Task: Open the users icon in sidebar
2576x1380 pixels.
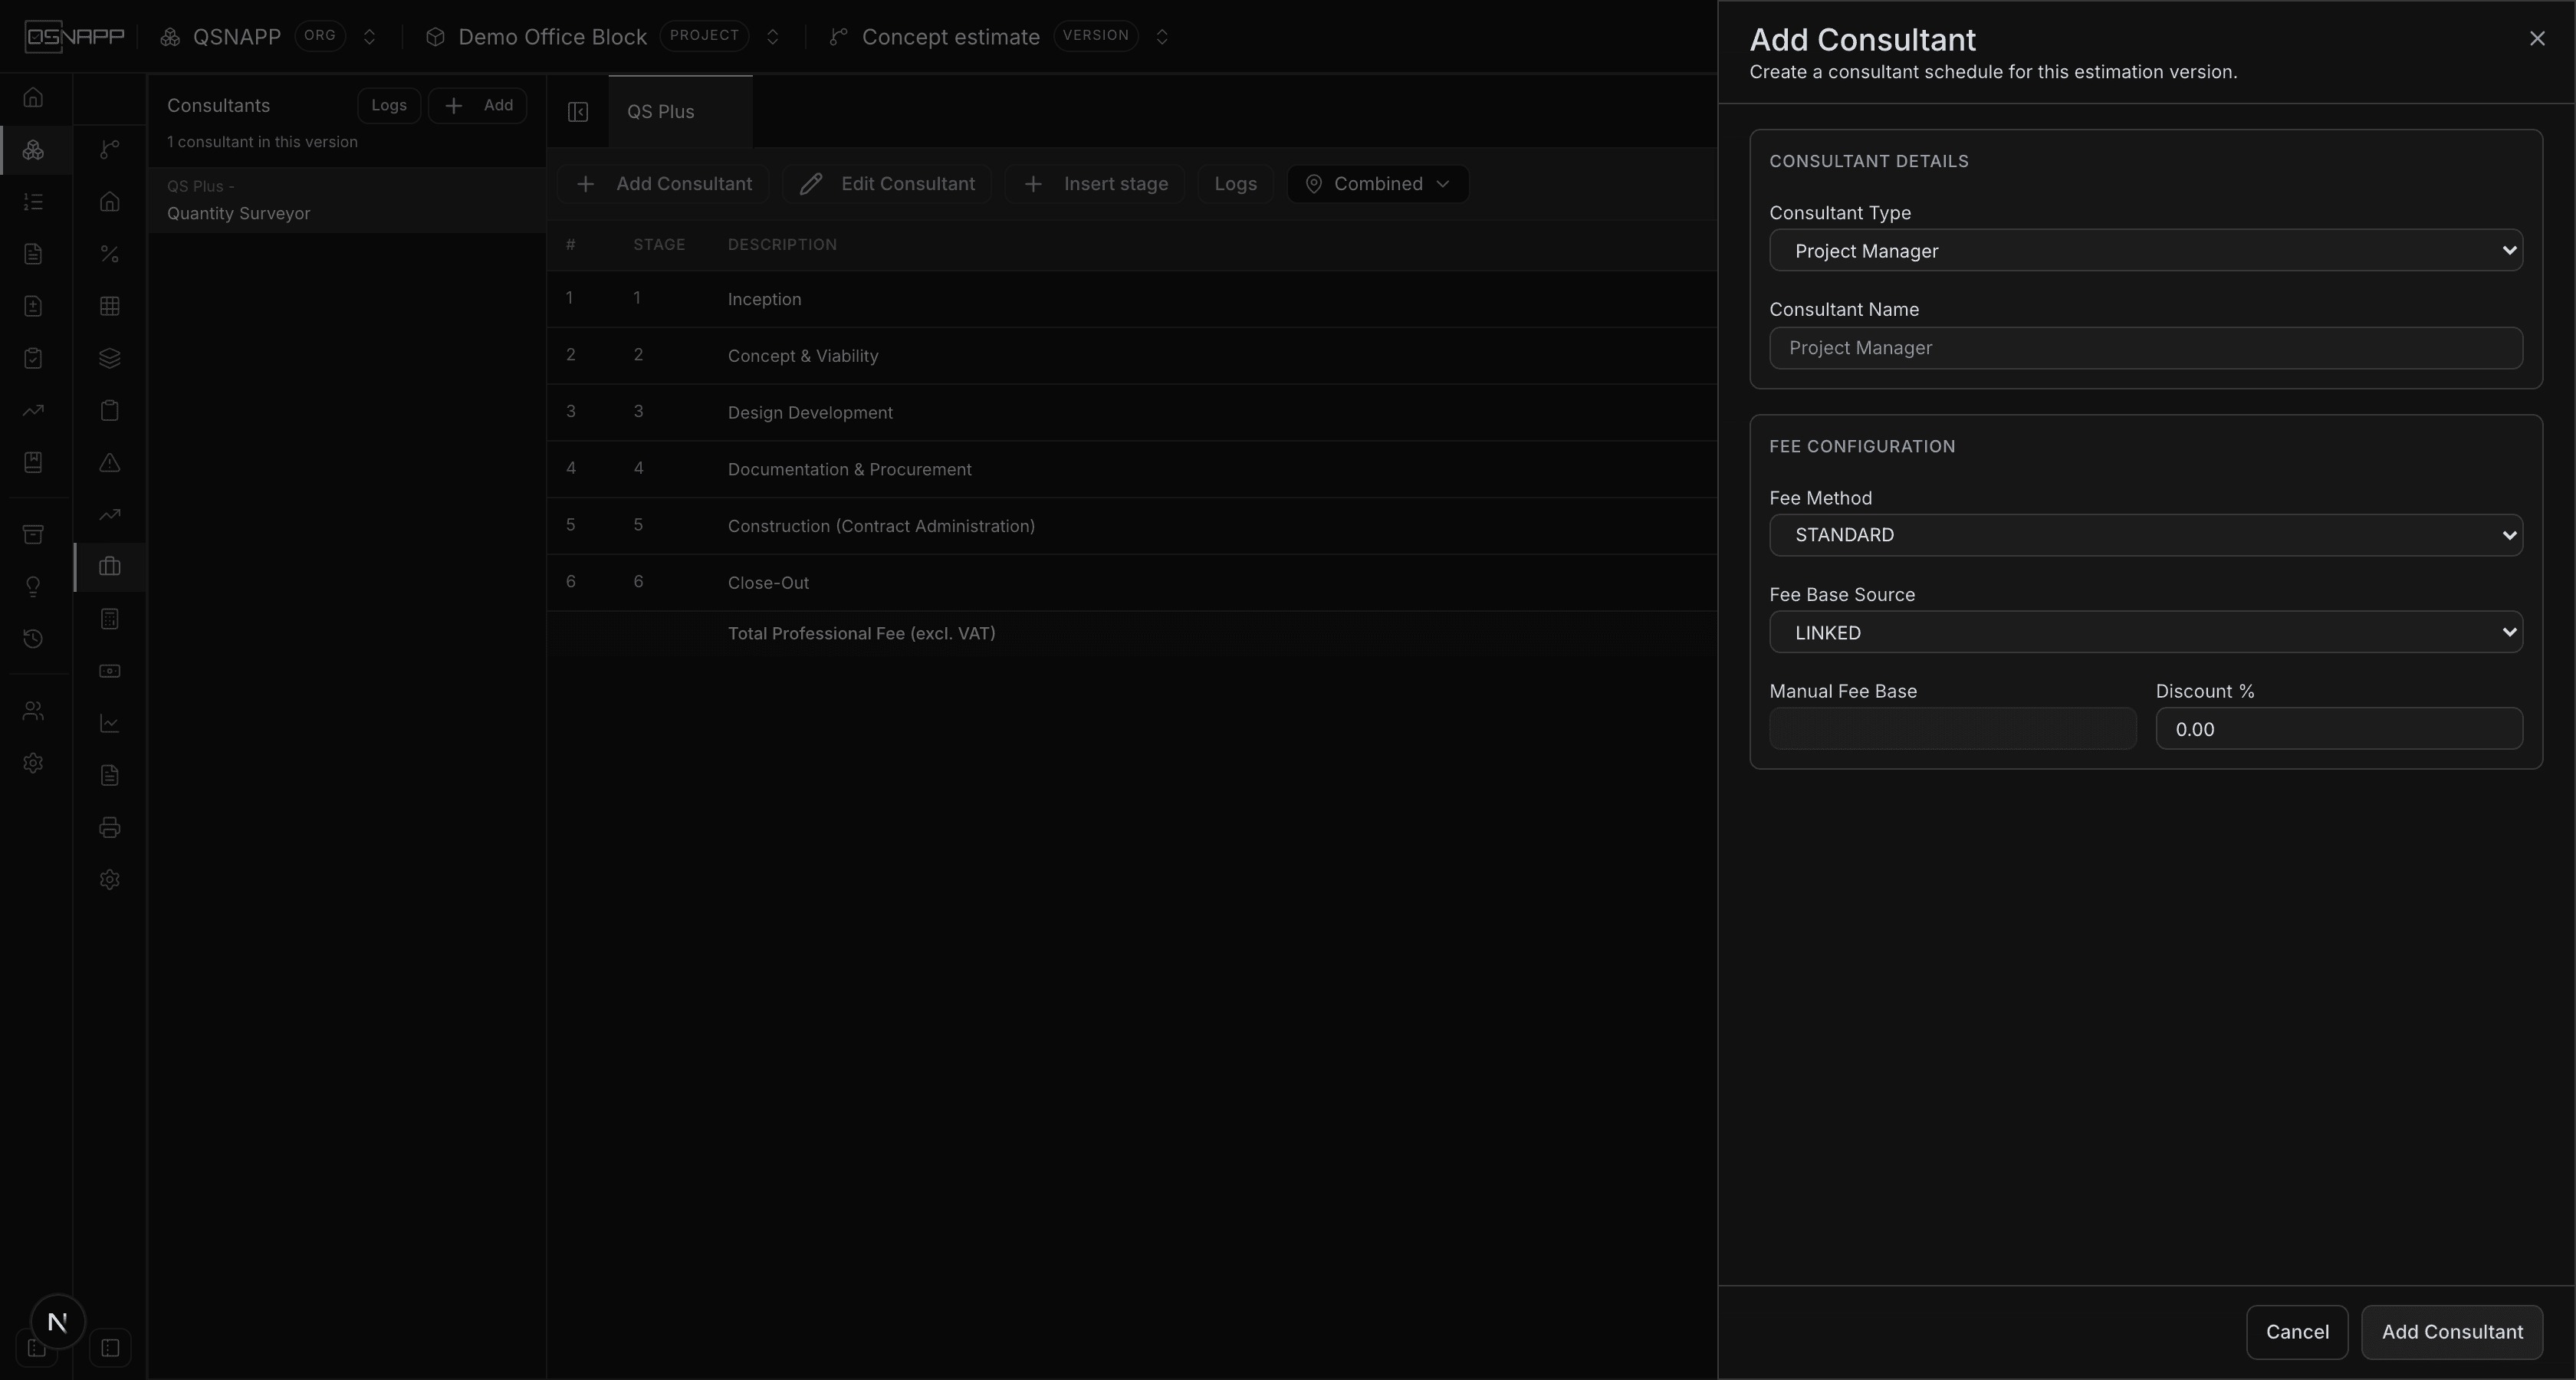Action: click(33, 711)
